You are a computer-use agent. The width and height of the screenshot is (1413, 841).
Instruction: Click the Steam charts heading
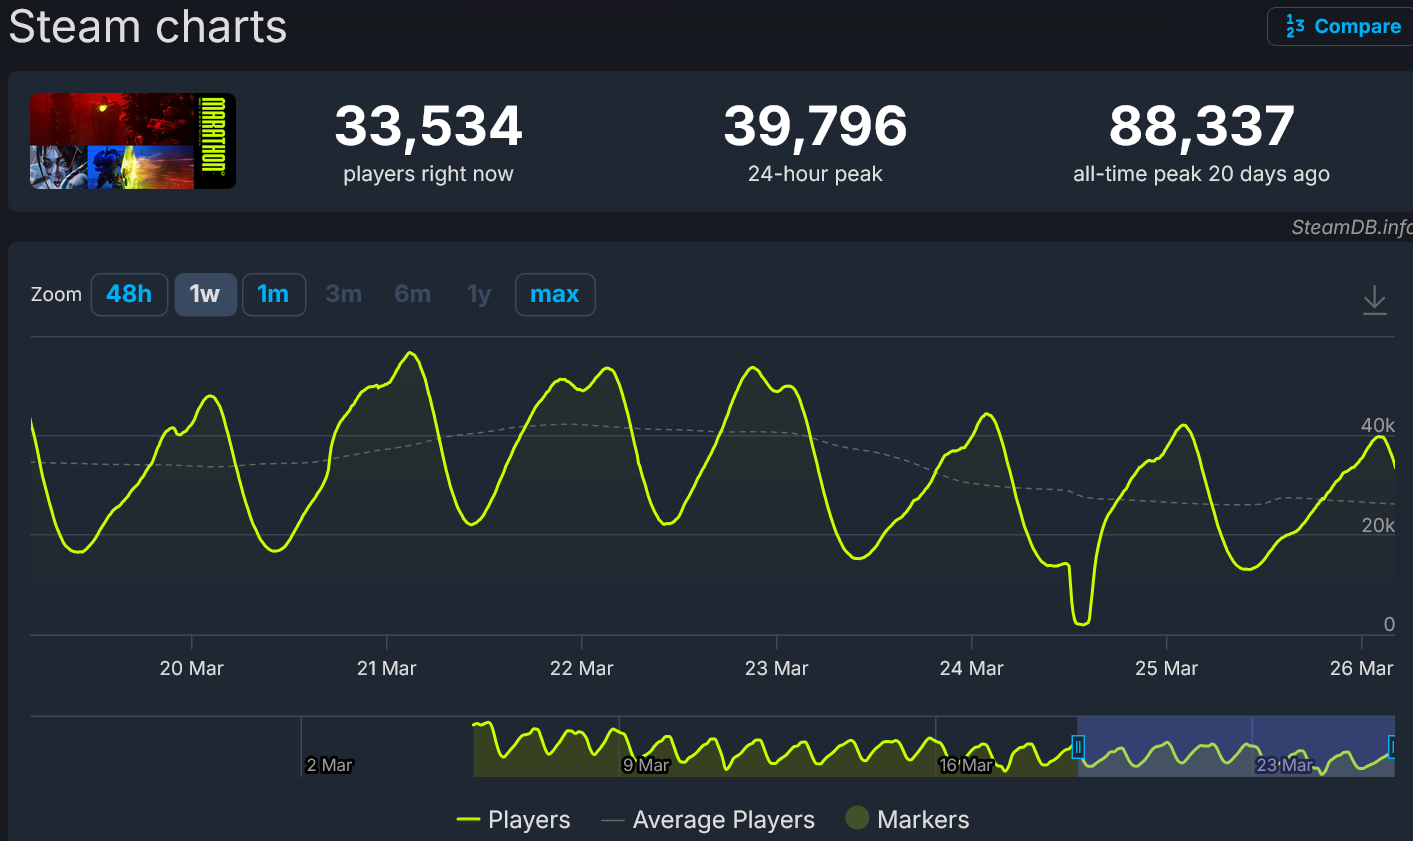148,26
